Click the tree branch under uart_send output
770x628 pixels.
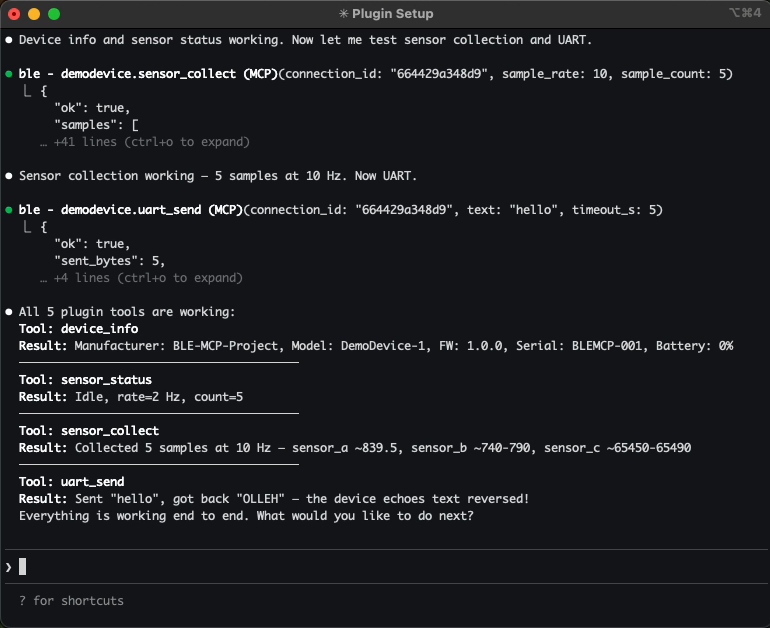click(x=27, y=227)
